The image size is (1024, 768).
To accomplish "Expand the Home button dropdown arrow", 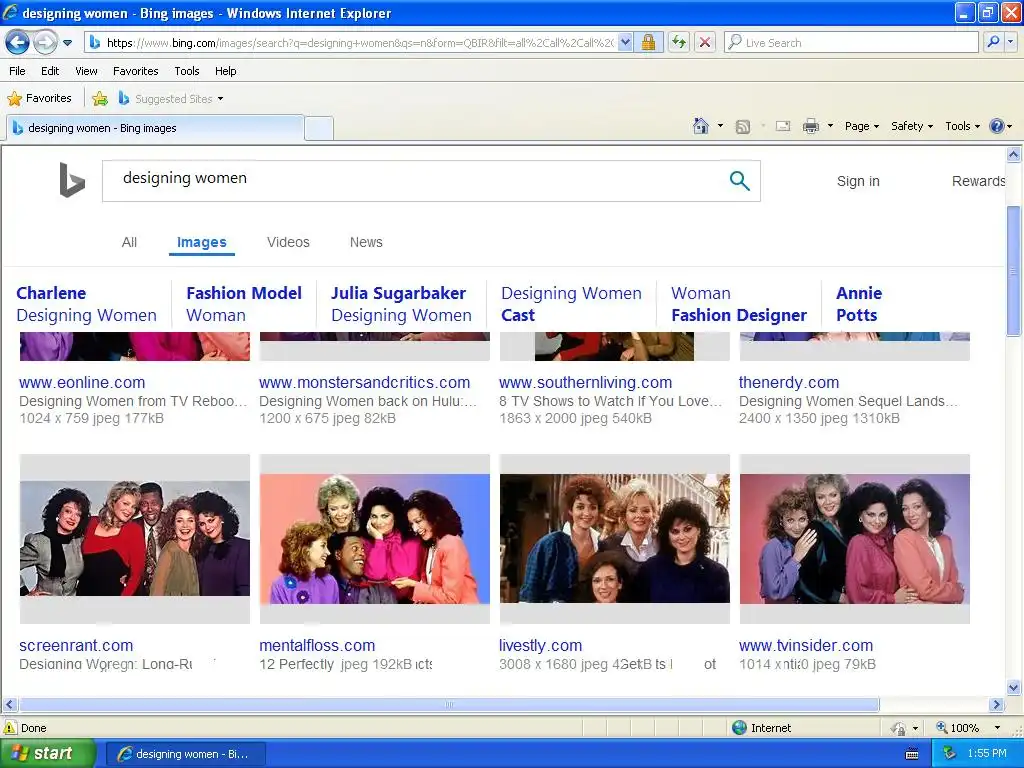I will pos(720,126).
